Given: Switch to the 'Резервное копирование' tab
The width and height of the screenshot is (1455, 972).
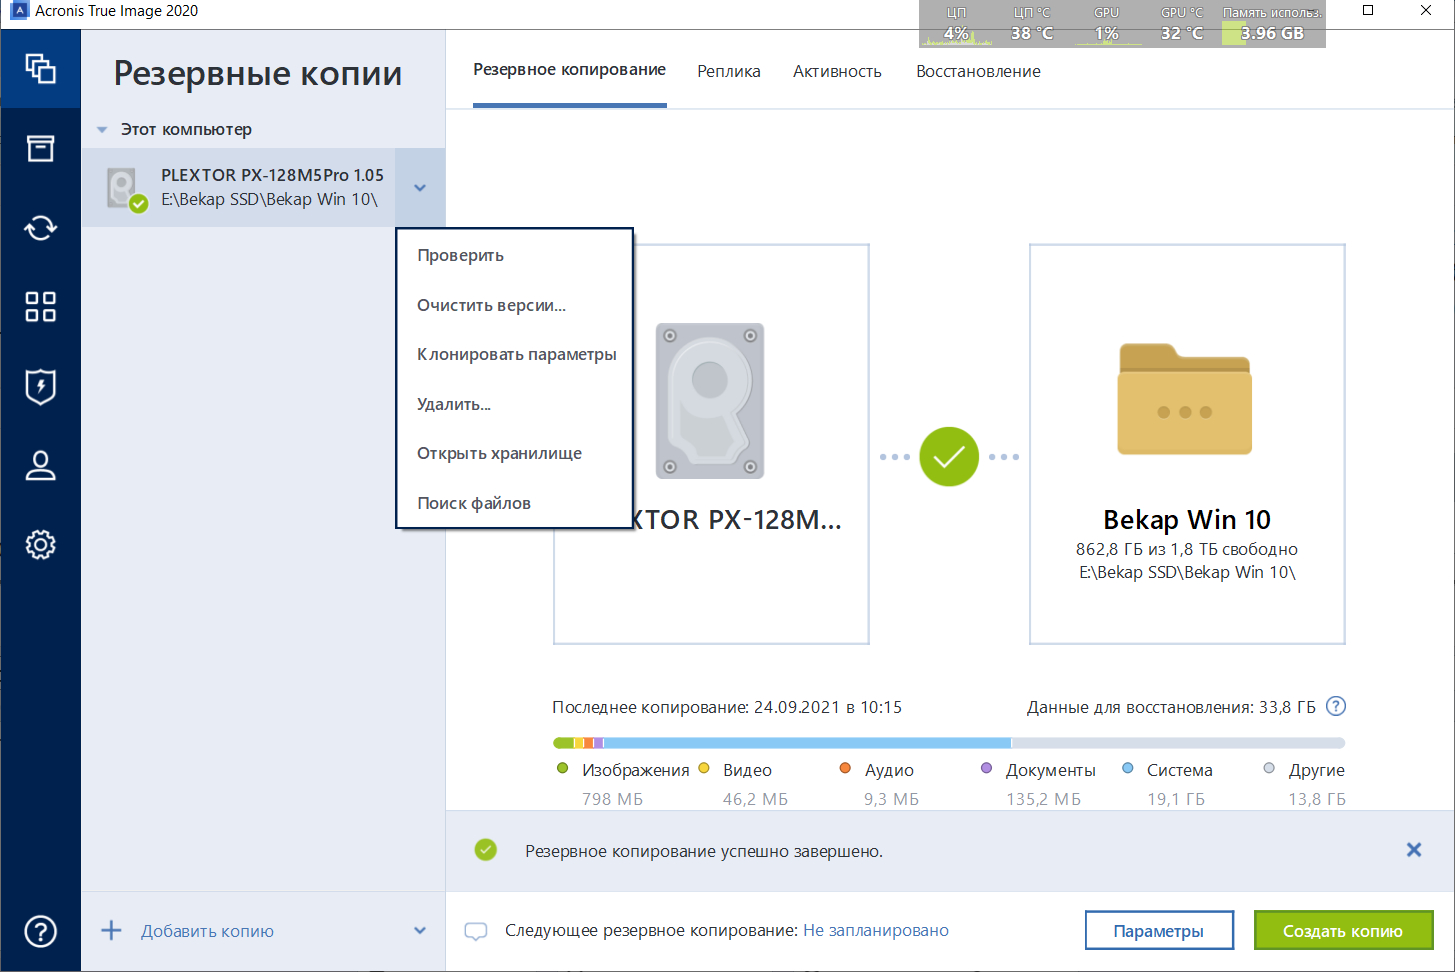Looking at the screenshot, I should [x=569, y=70].
